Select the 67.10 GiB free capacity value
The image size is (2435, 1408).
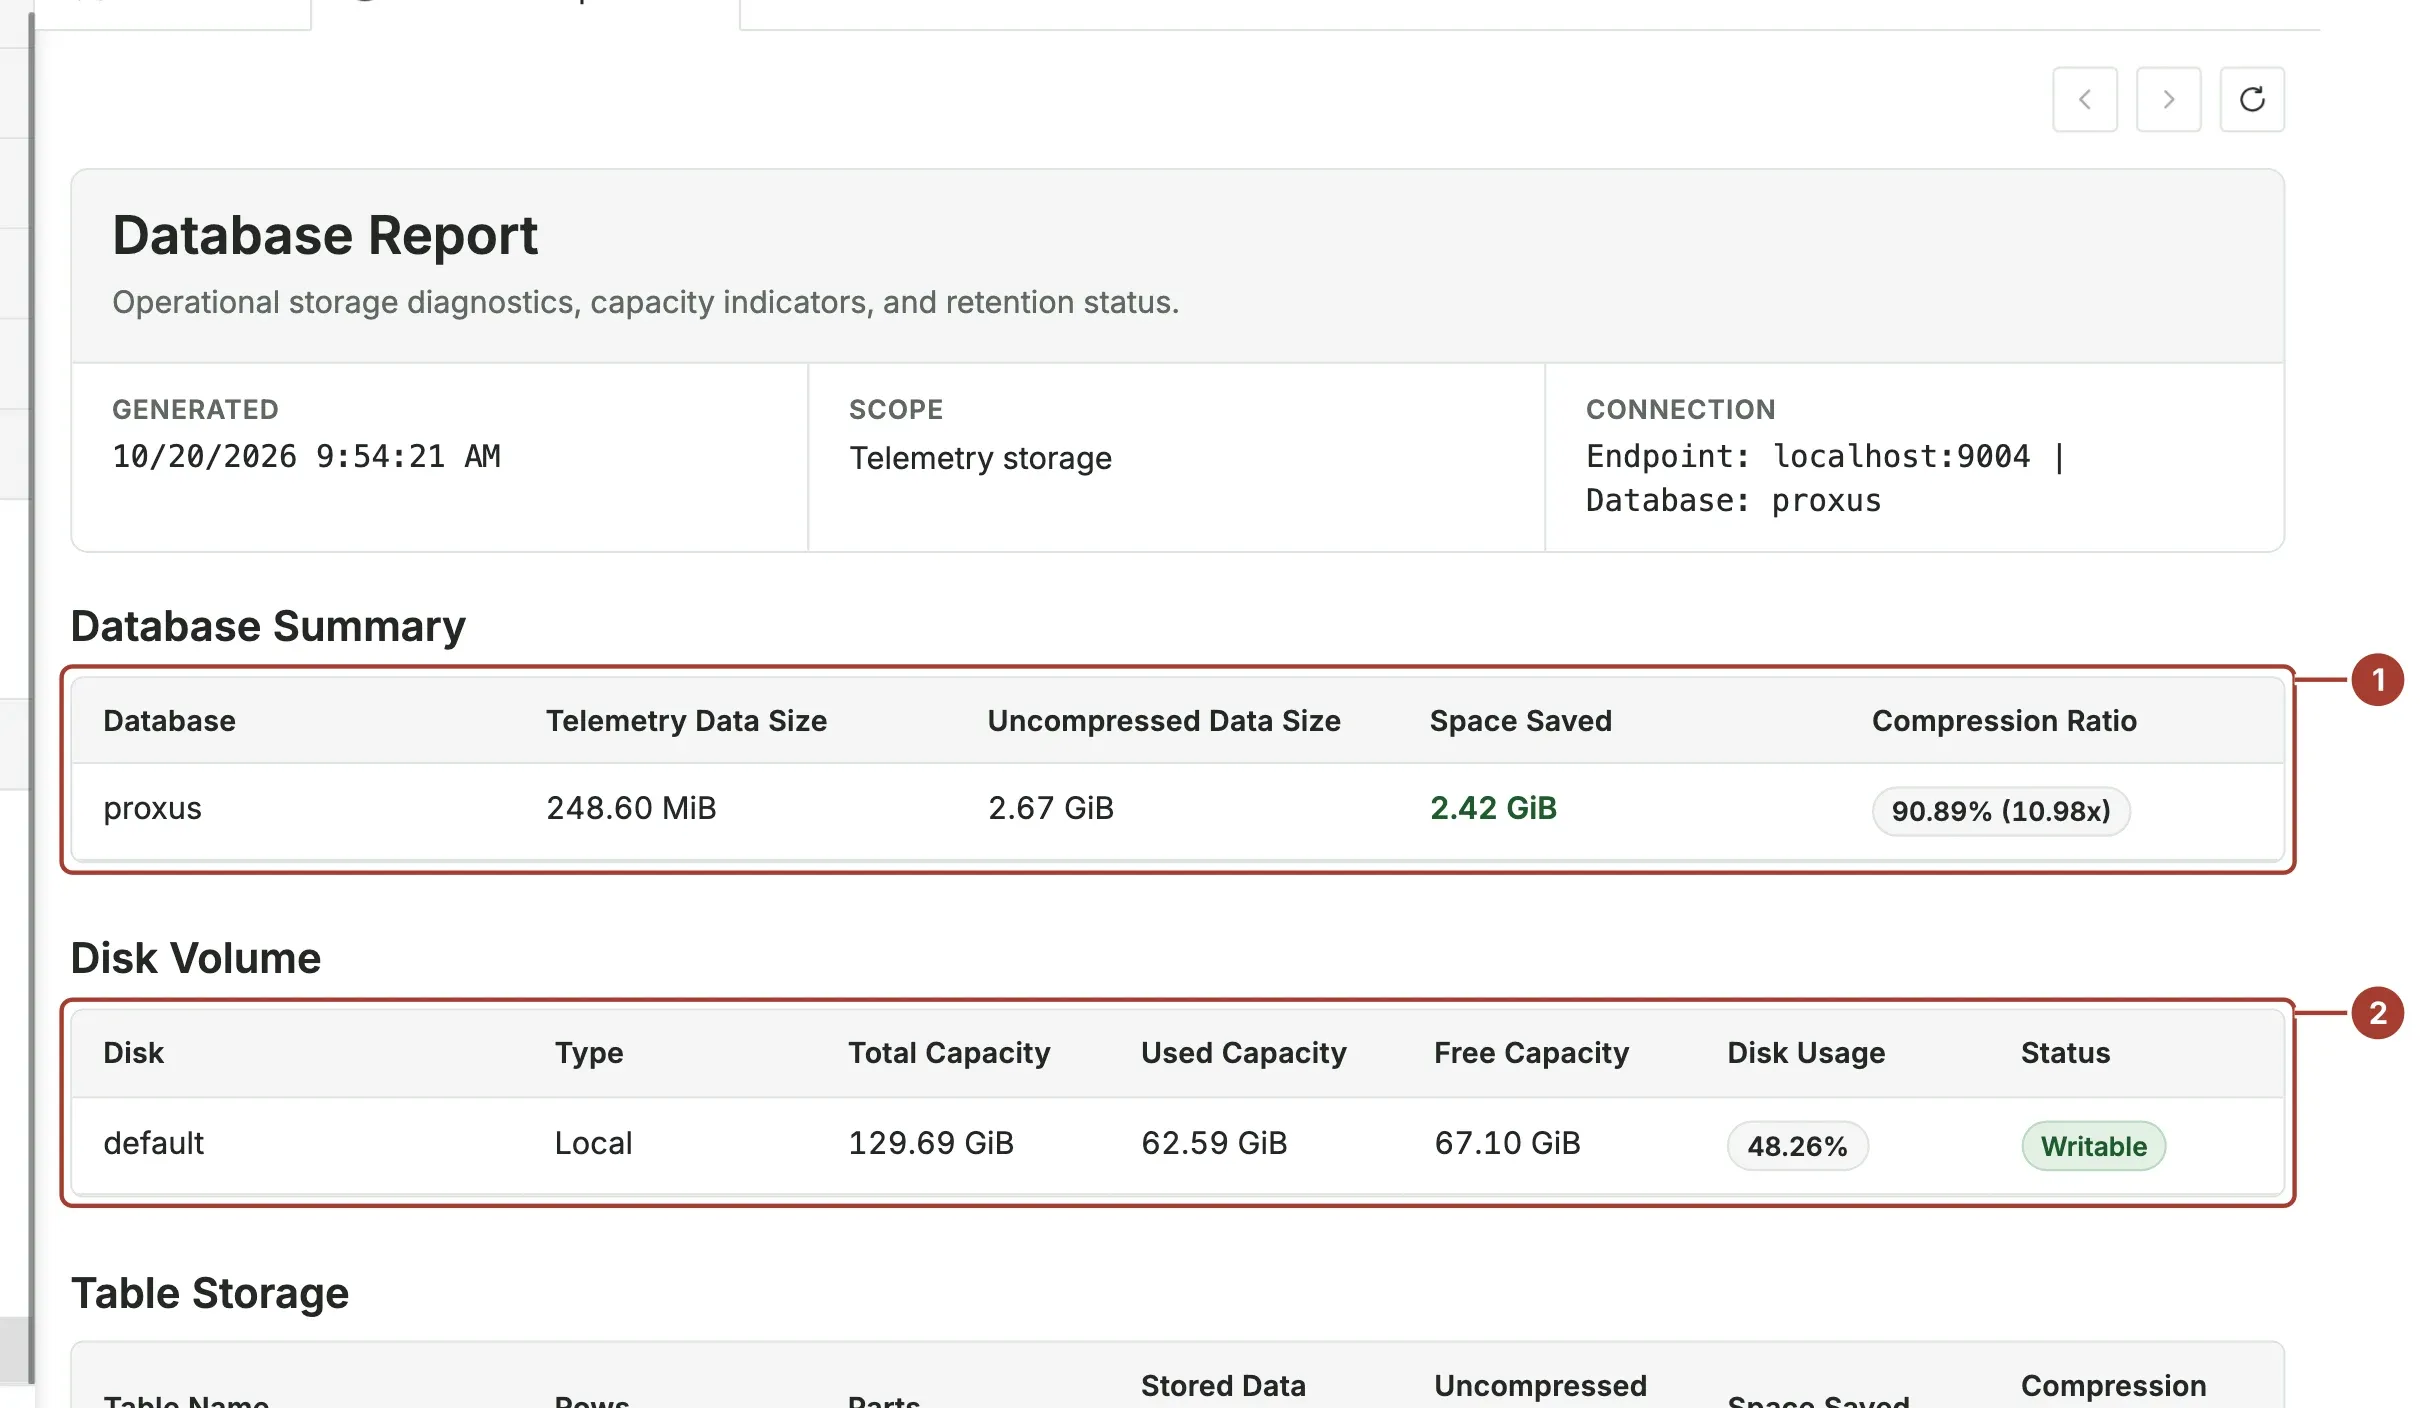(x=1507, y=1143)
